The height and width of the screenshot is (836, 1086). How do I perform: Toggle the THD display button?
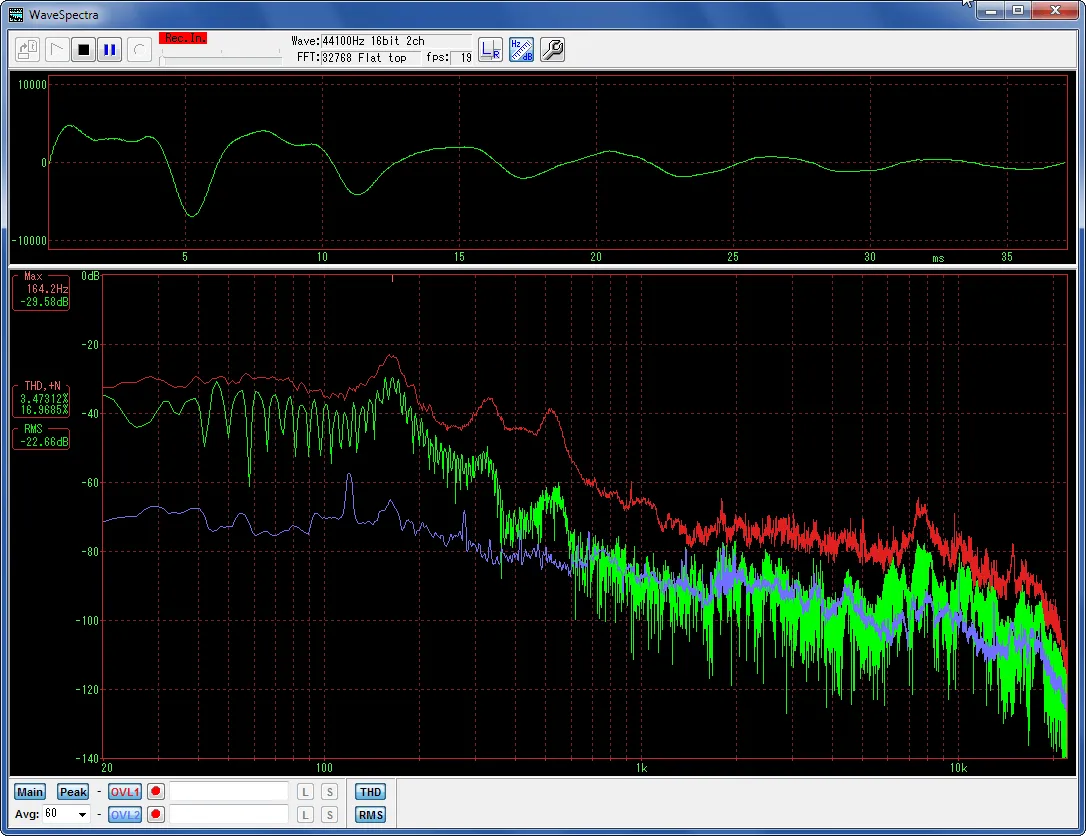(370, 790)
